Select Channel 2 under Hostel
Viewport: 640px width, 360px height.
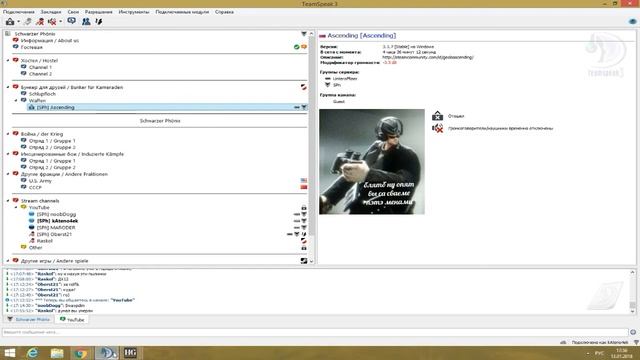pos(40,74)
